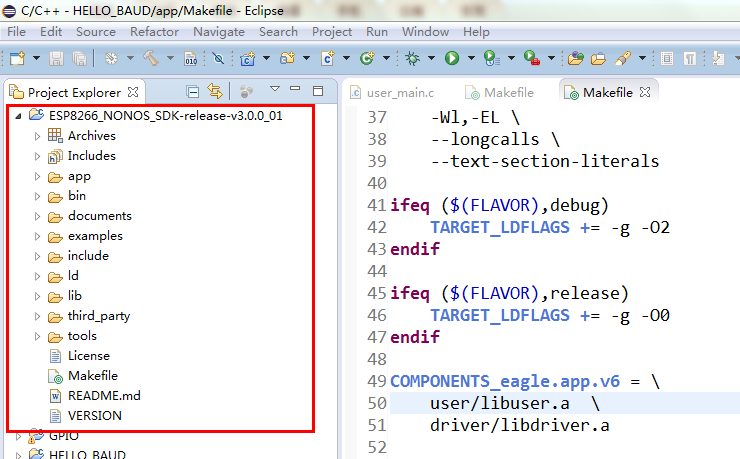This screenshot has height=459, width=740.
Task: Click Collapse All in Project Explorer
Action: pyautogui.click(x=193, y=92)
